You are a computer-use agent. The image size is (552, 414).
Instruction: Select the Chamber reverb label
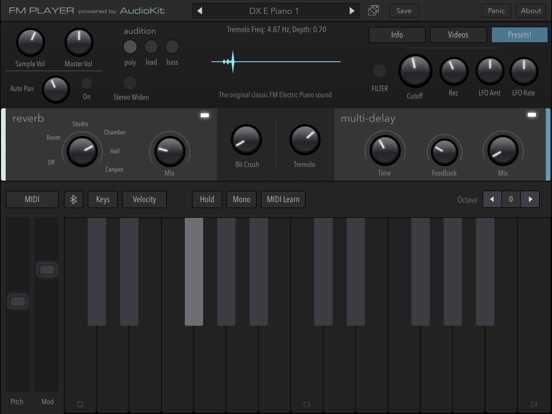tap(115, 132)
